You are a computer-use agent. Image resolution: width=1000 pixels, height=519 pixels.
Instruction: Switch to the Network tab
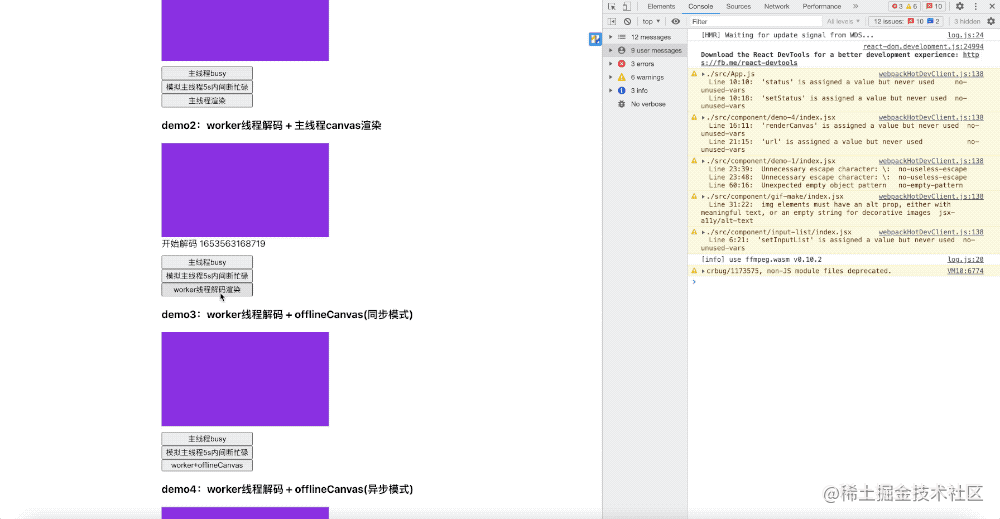coord(777,6)
